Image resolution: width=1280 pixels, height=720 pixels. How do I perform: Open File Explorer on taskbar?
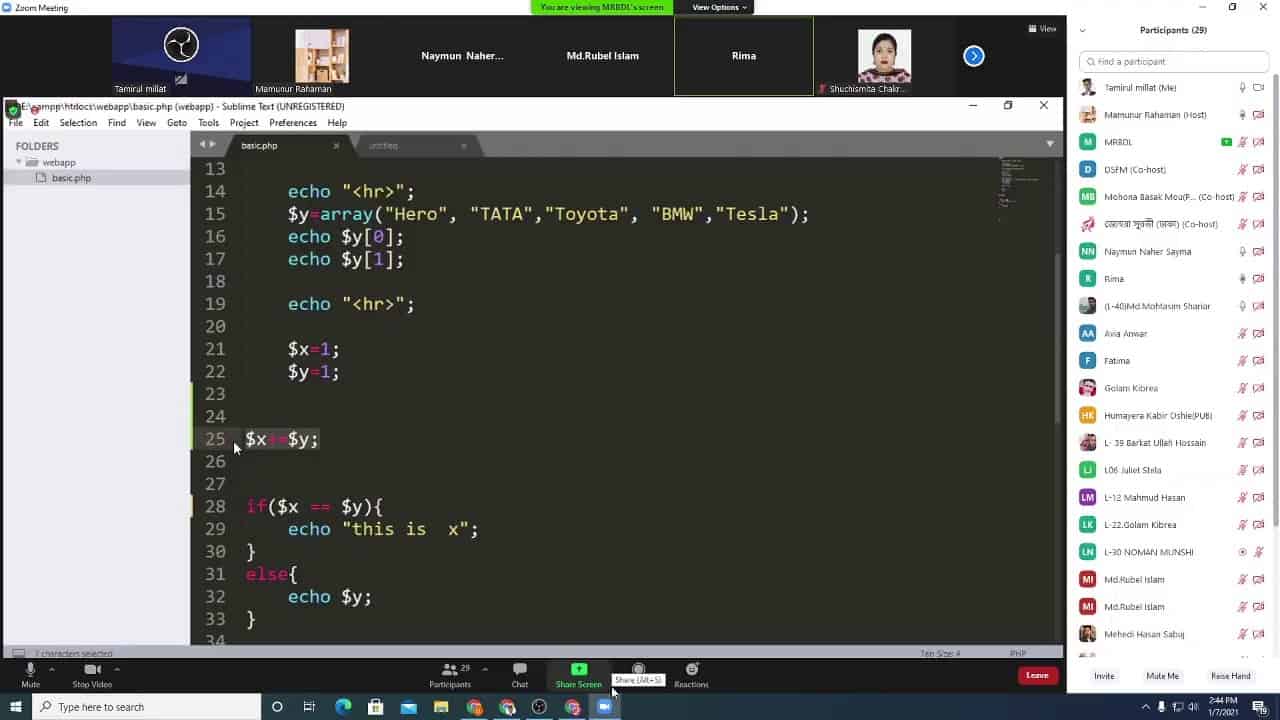tap(441, 707)
